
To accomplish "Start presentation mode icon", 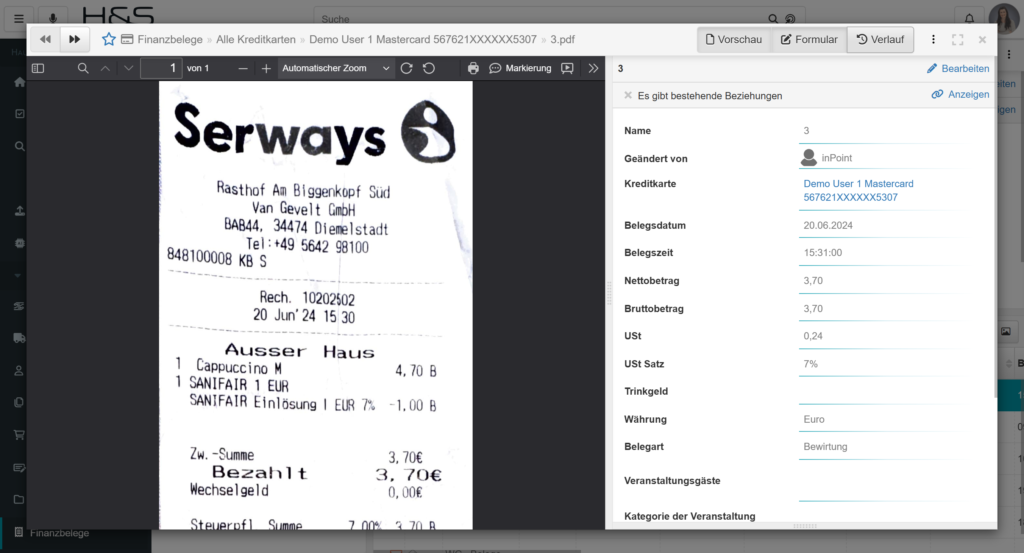I will (x=568, y=68).
